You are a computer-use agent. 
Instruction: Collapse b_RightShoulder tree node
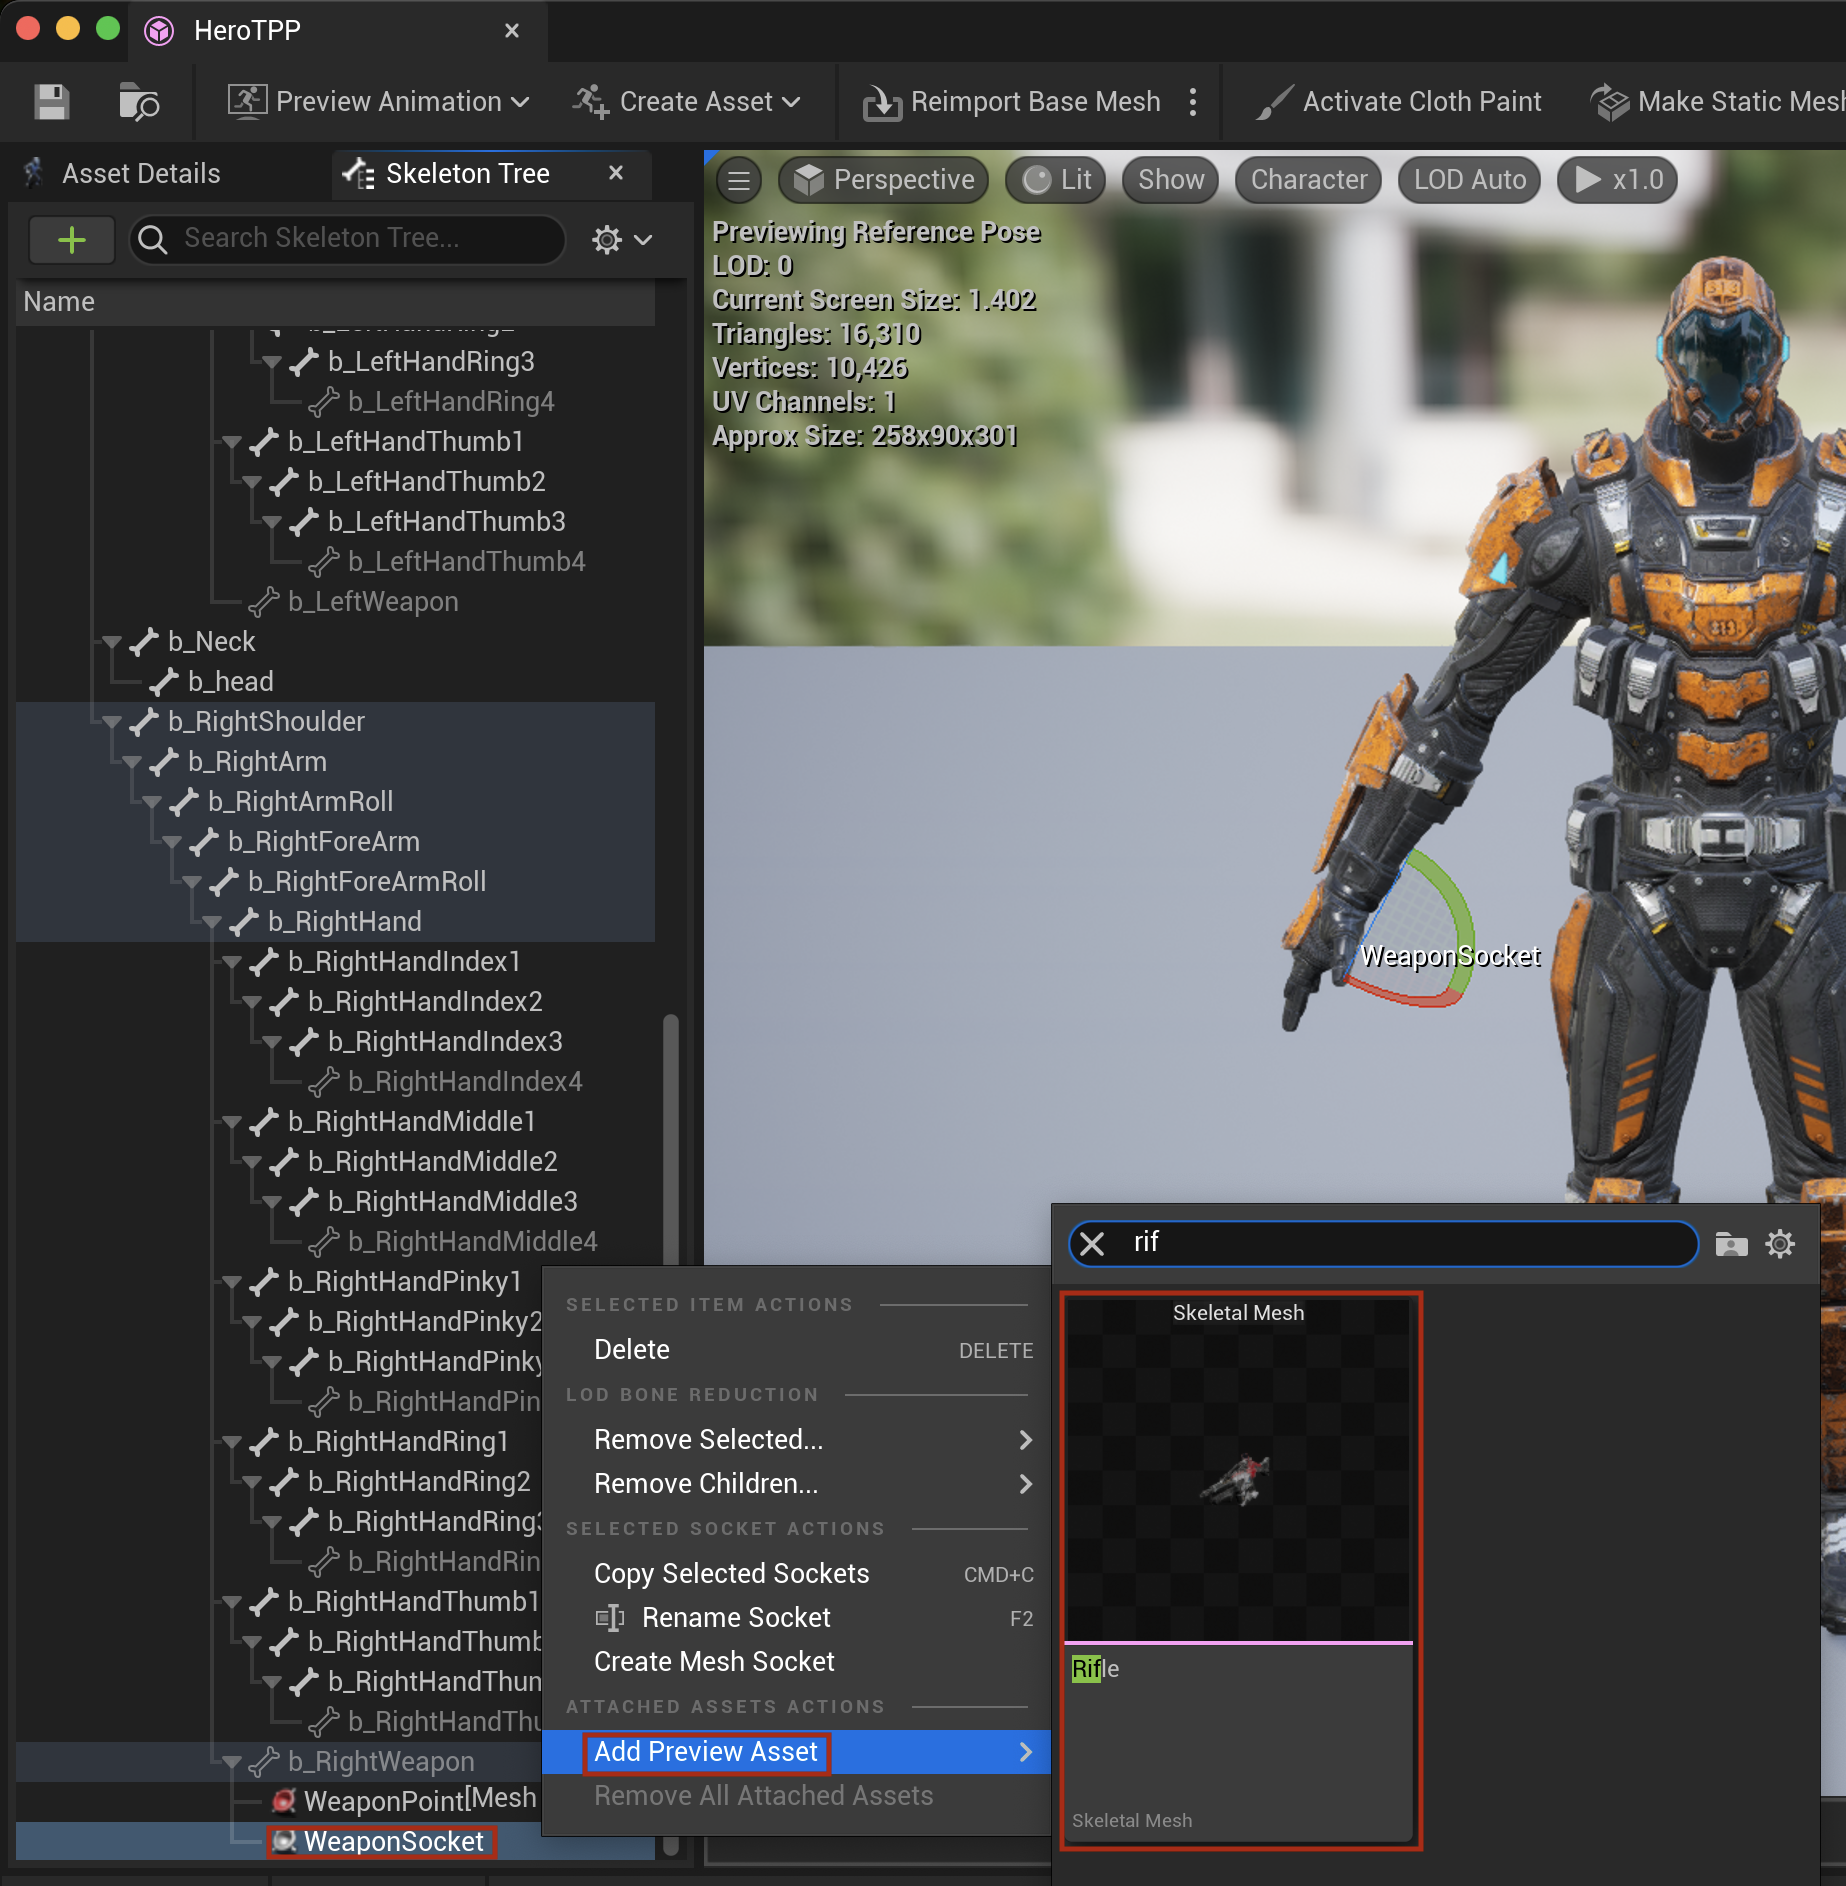pos(111,722)
